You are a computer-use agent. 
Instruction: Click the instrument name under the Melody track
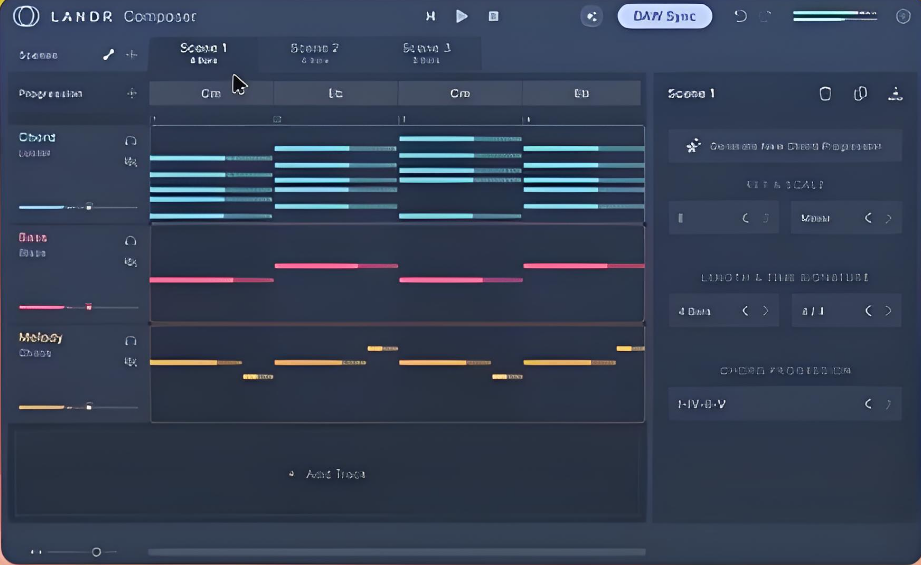coord(35,353)
